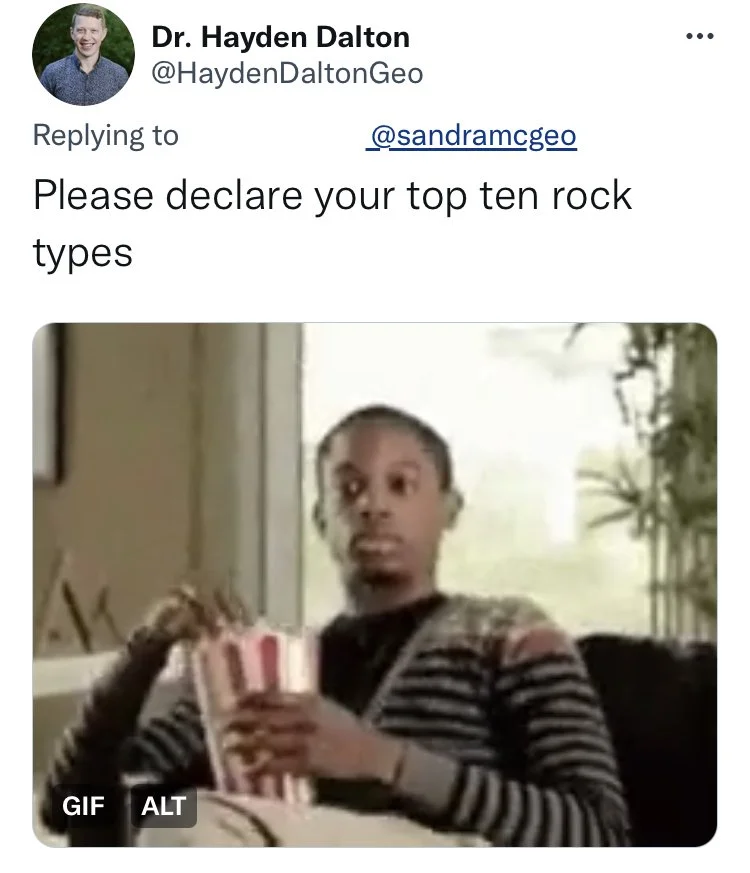Show the ALT image description badge
Image resolution: width=750 pixels, height=873 pixels.
[163, 806]
